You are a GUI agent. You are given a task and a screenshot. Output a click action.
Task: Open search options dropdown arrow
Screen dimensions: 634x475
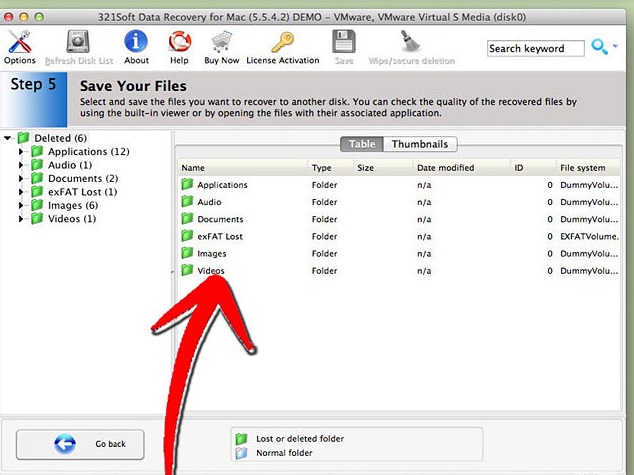pyautogui.click(x=615, y=46)
